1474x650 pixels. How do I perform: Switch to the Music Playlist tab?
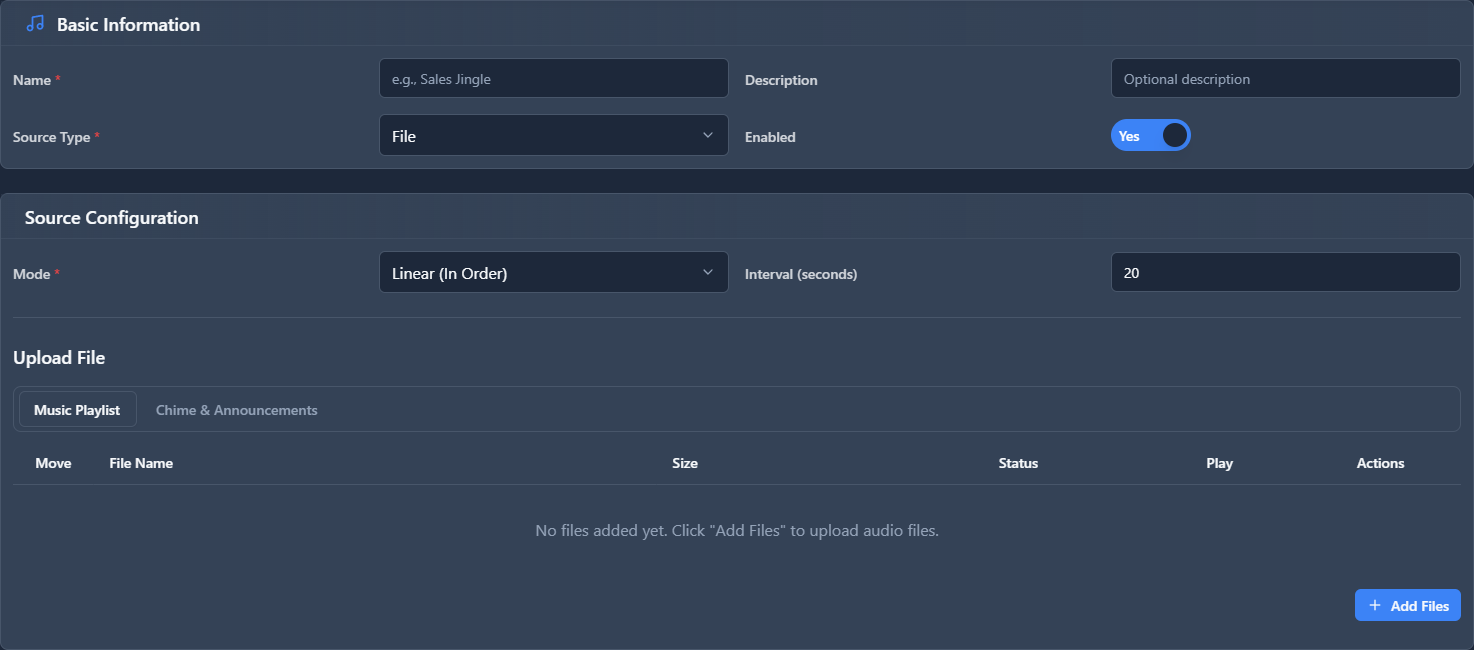(x=77, y=410)
